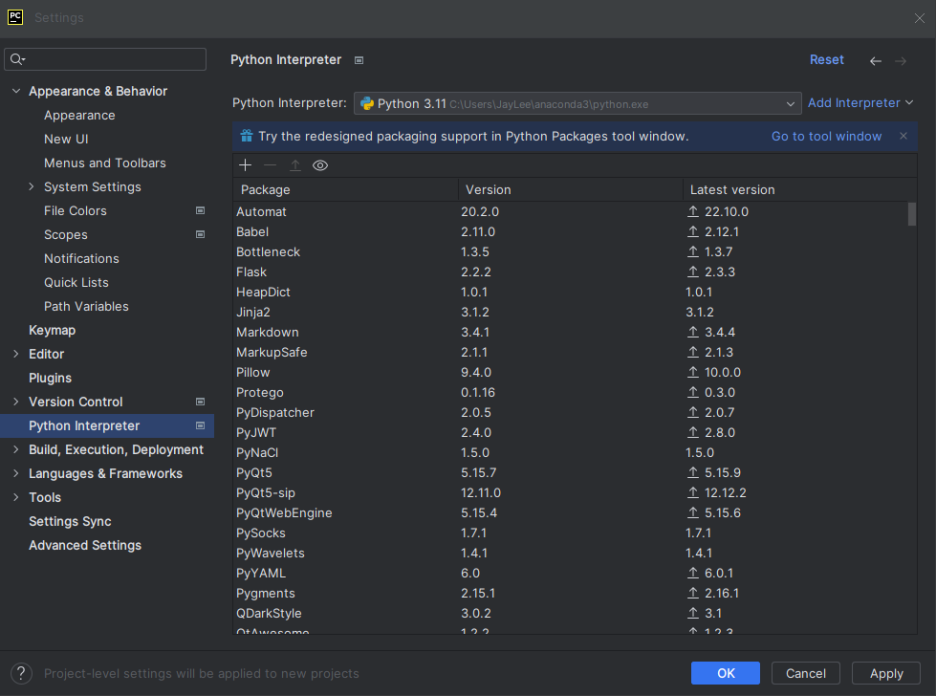
Task: Select New UI settings page
Action: click(66, 139)
